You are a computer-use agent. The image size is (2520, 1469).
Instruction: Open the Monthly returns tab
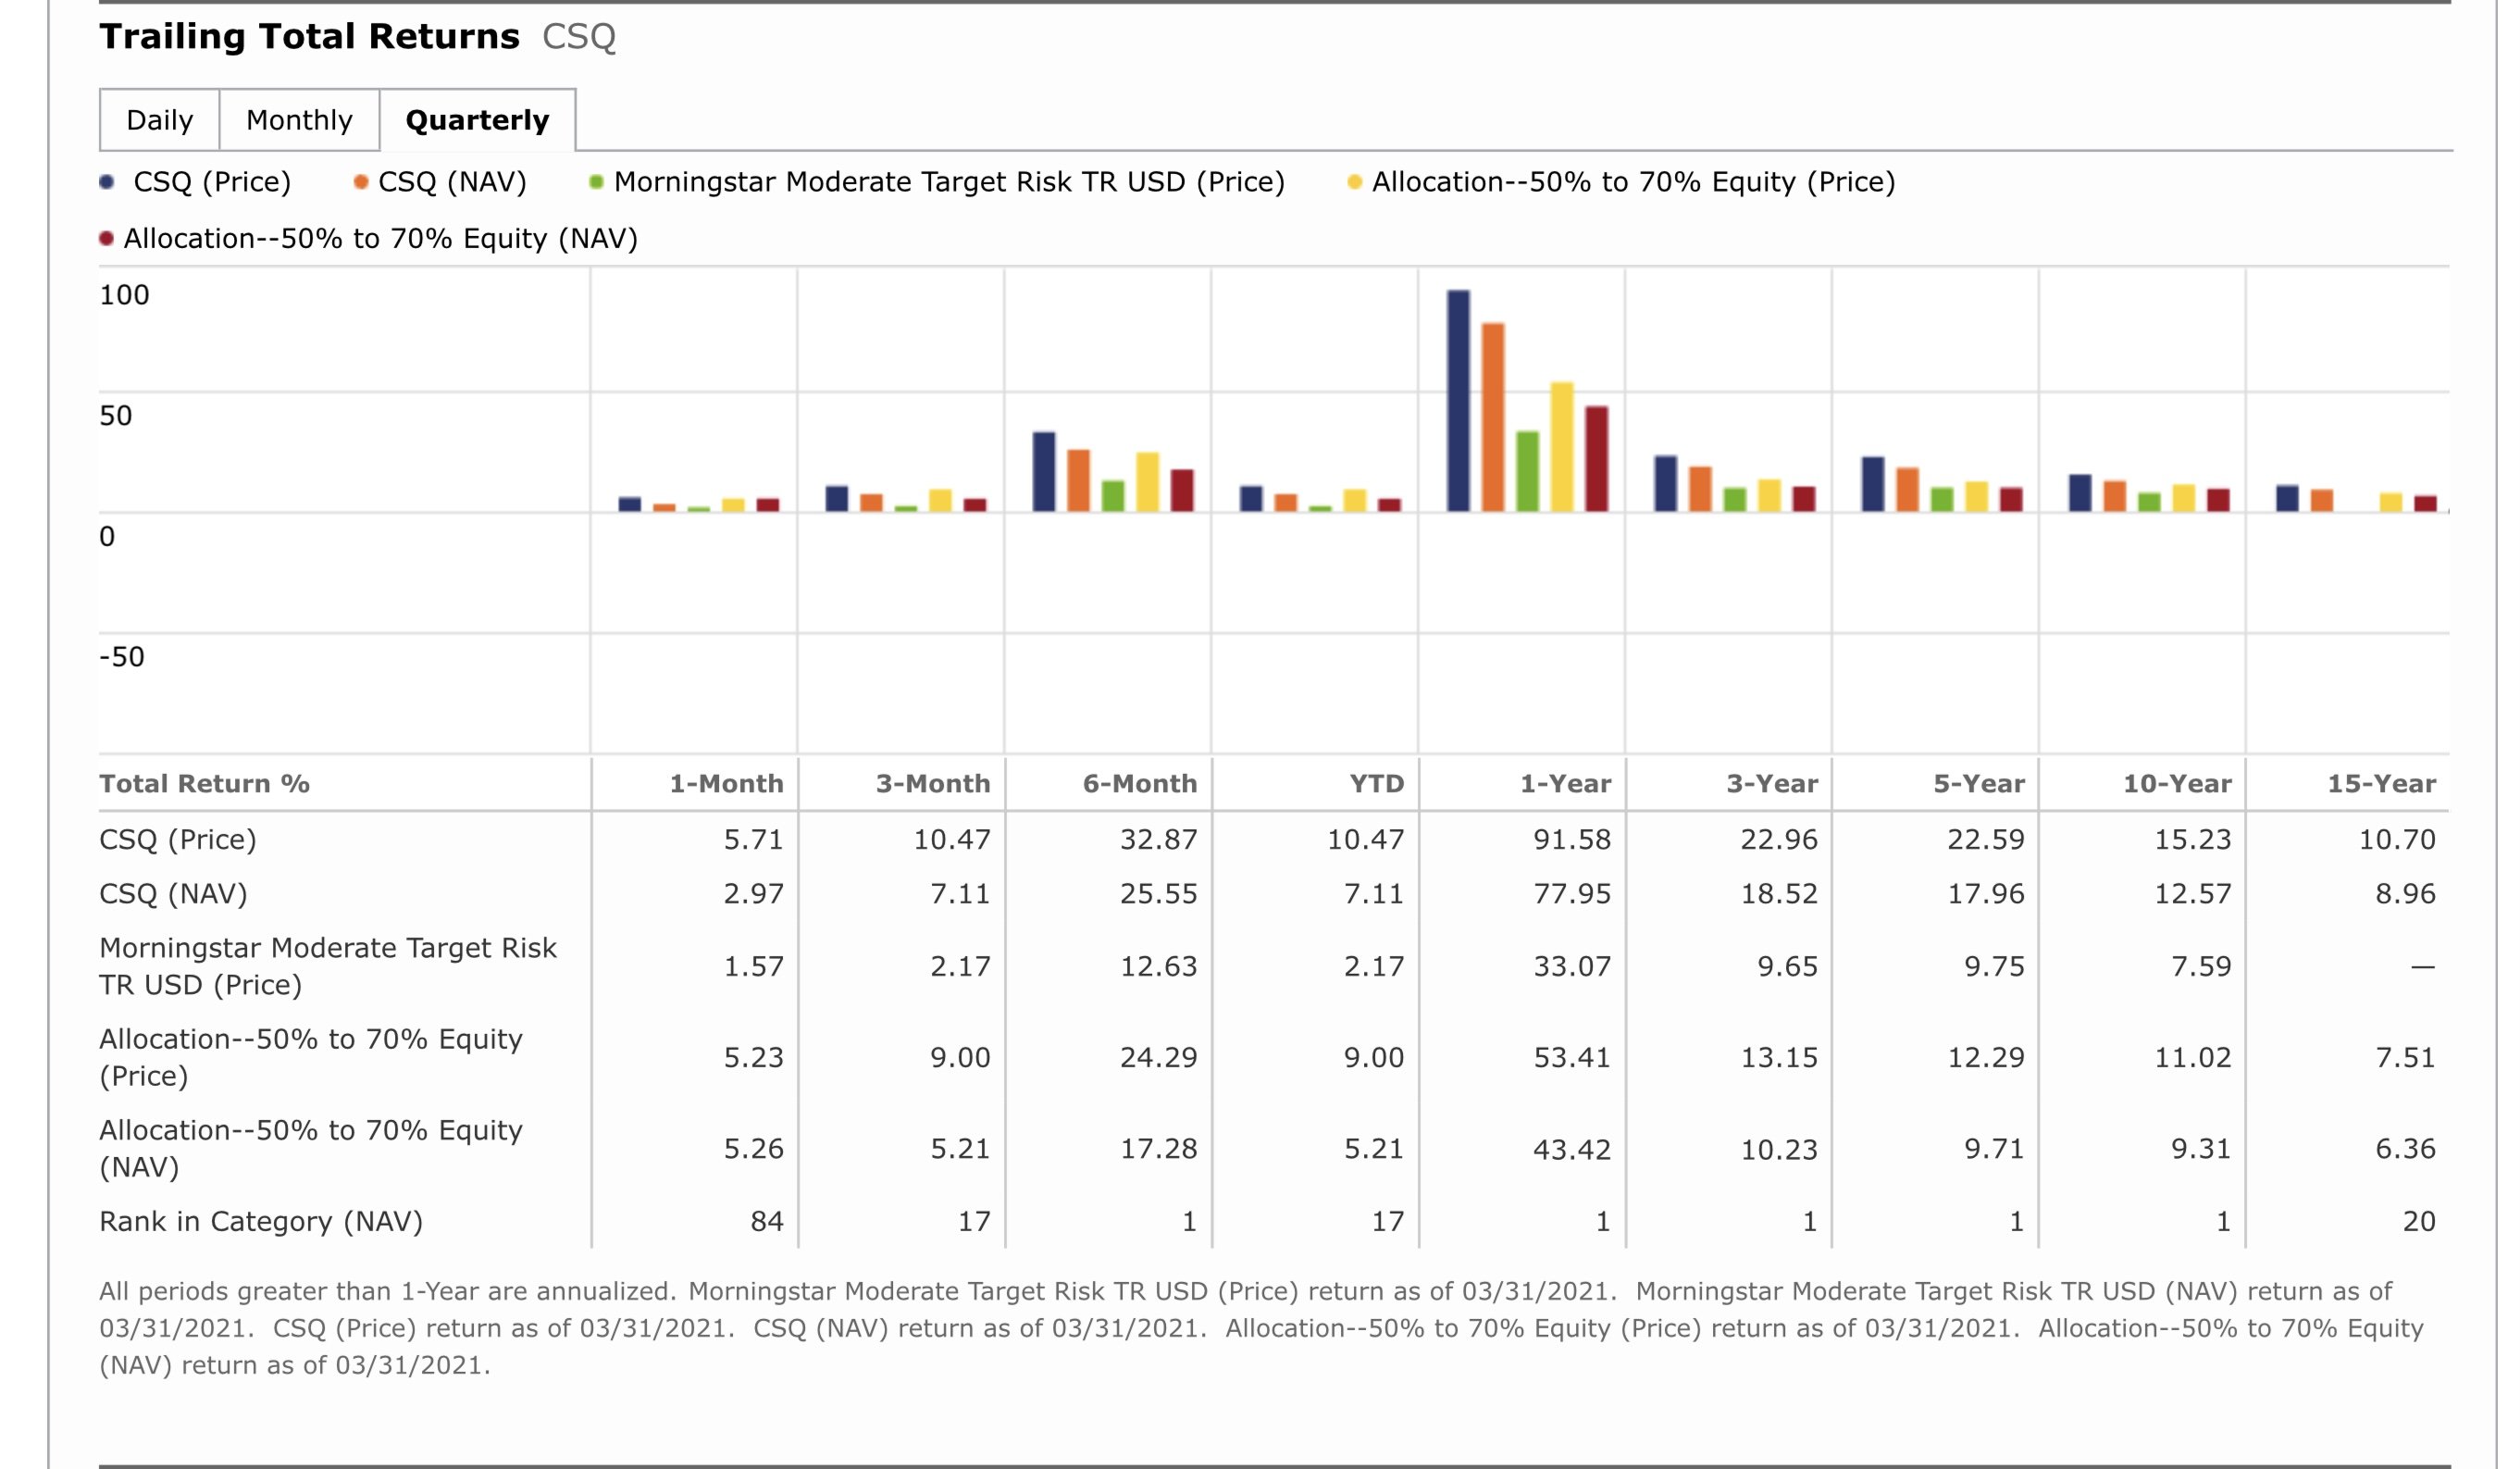299,120
